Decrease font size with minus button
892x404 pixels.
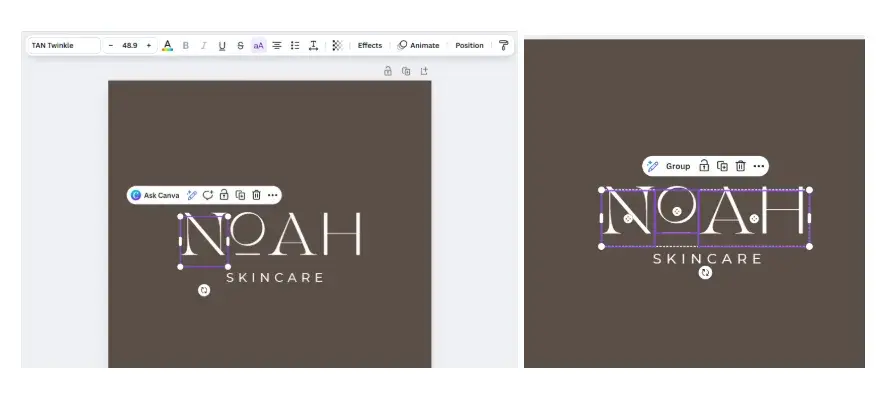[111, 46]
